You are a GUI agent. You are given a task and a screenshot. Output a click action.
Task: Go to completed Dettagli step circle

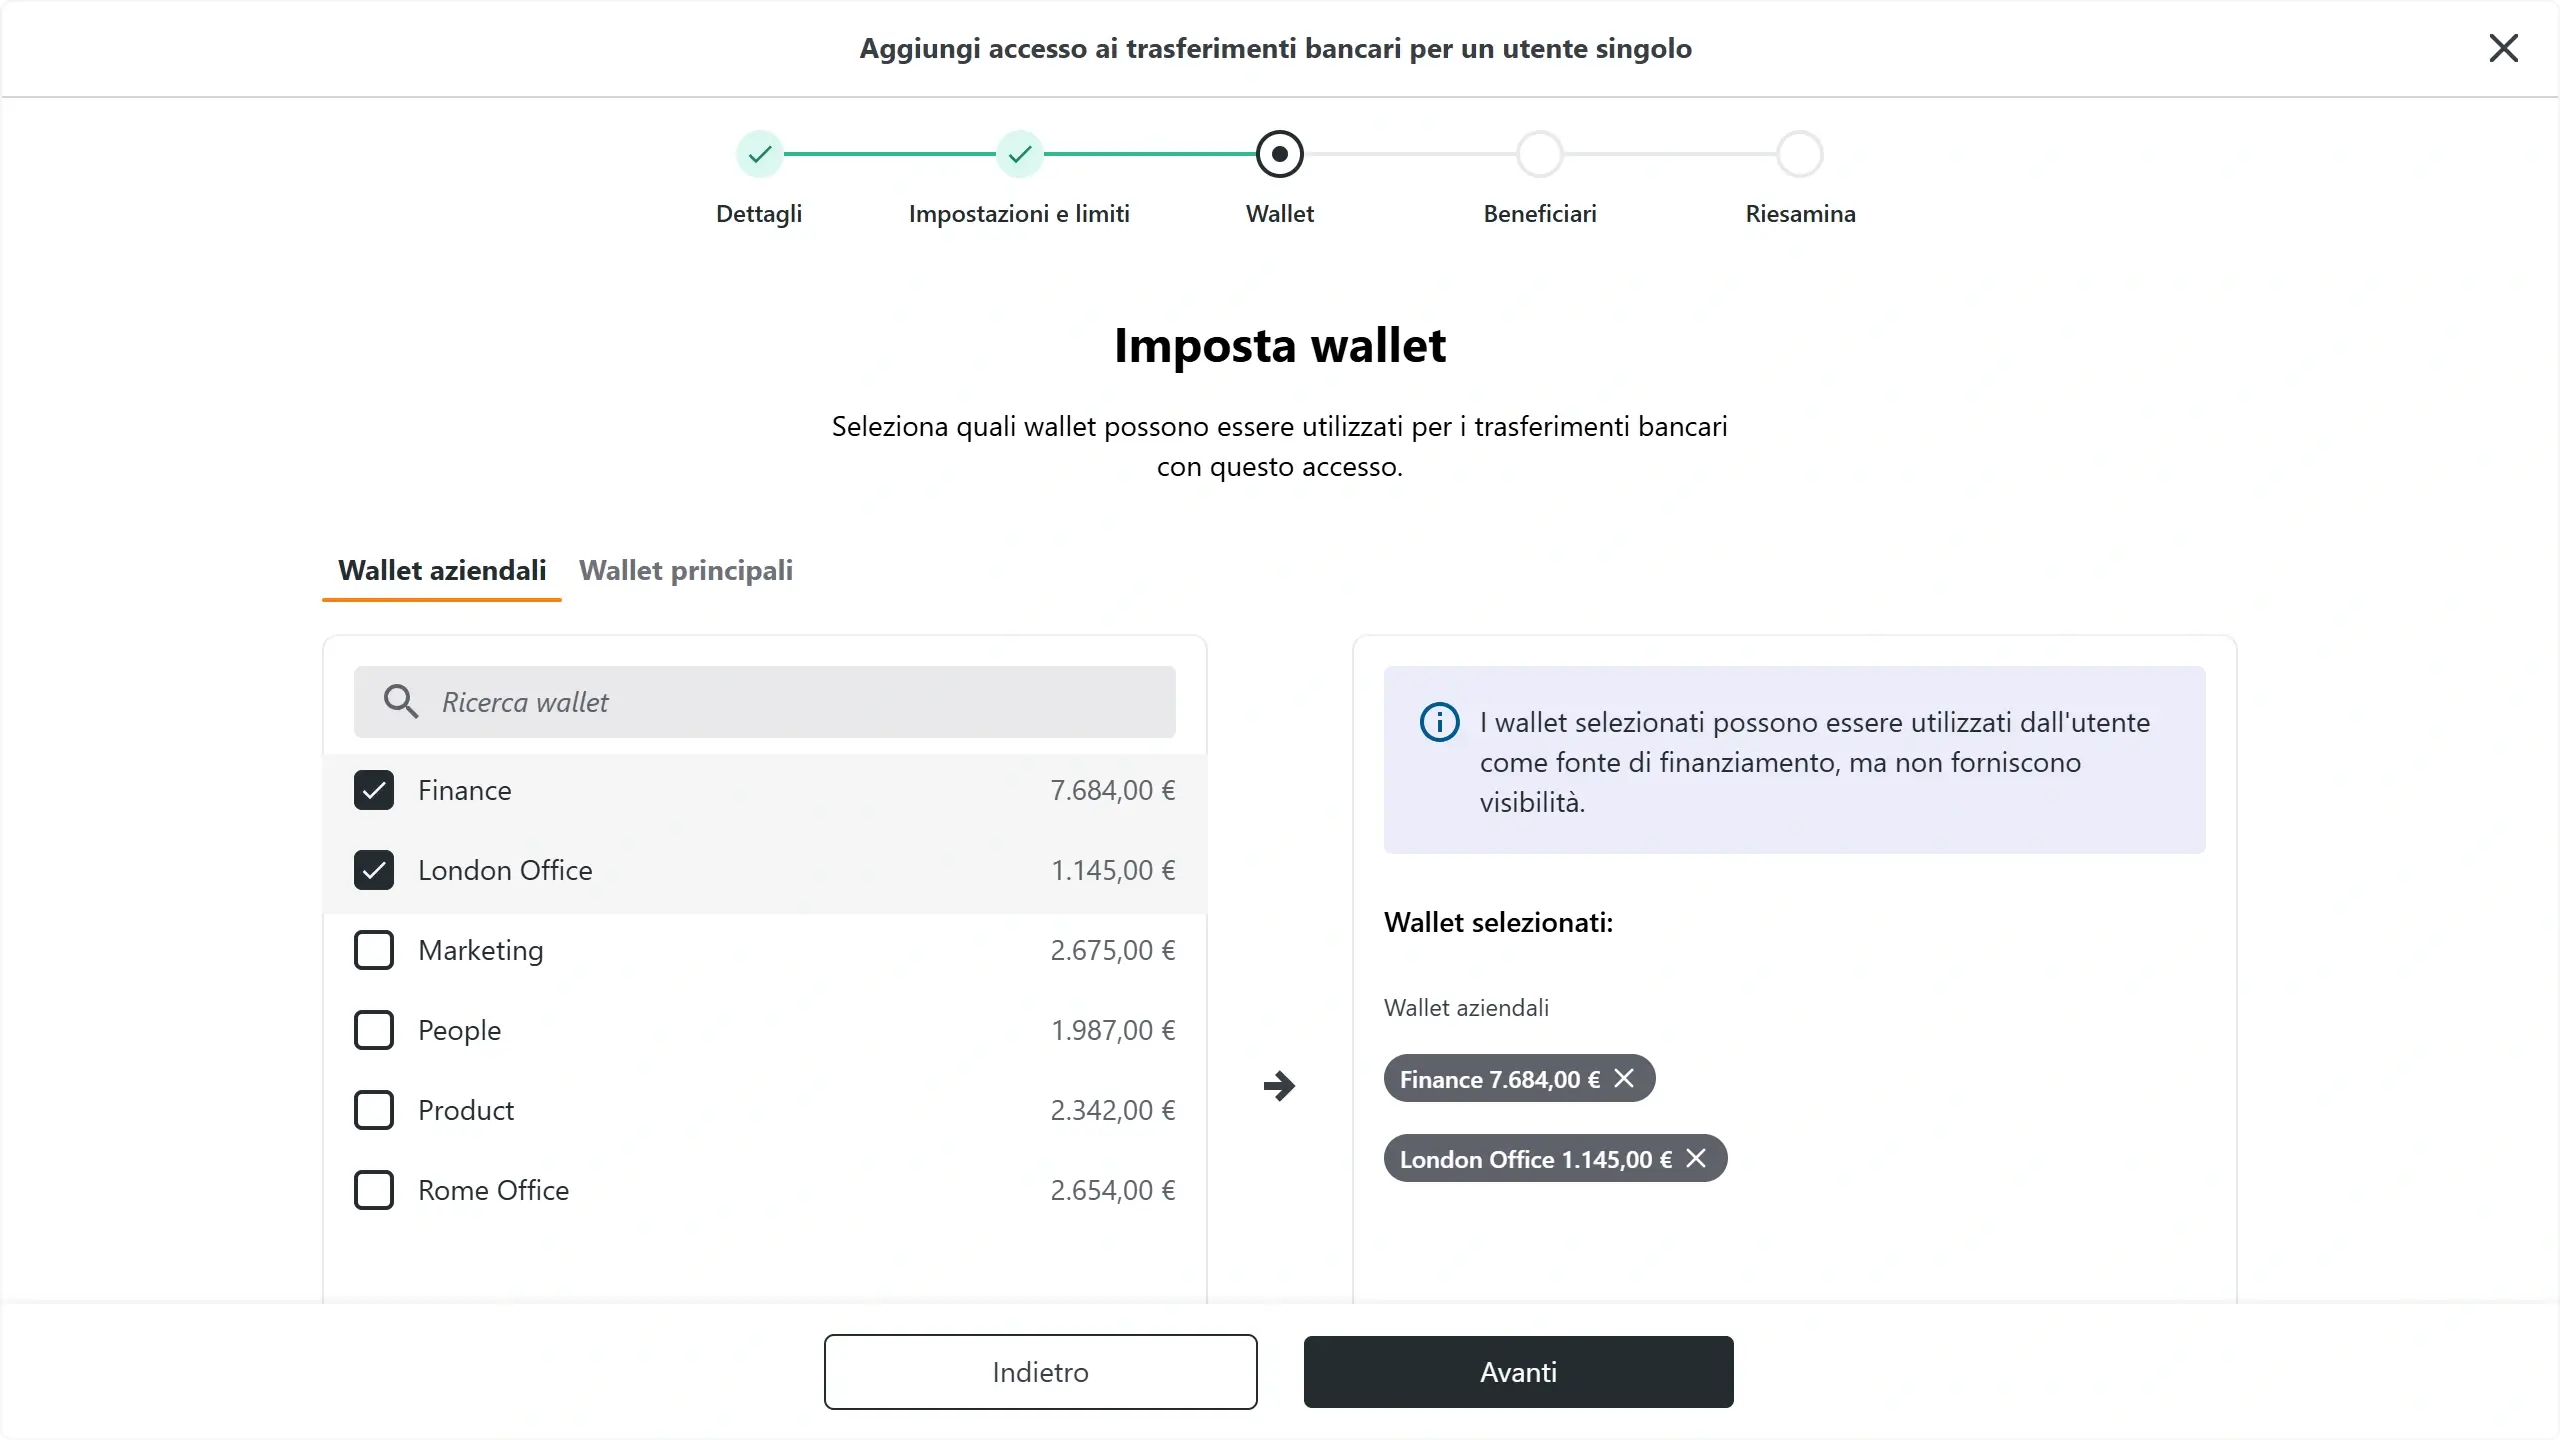[760, 154]
